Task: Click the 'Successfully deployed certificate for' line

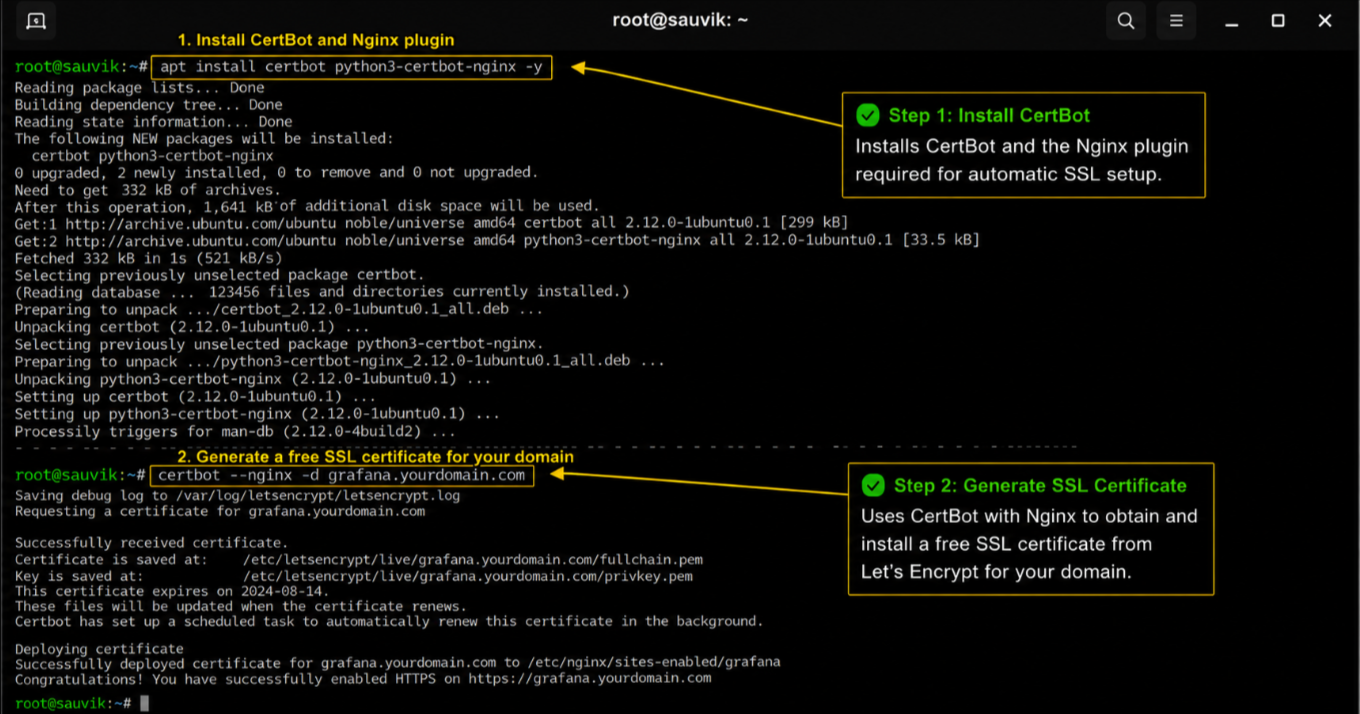Action: pyautogui.click(x=398, y=663)
